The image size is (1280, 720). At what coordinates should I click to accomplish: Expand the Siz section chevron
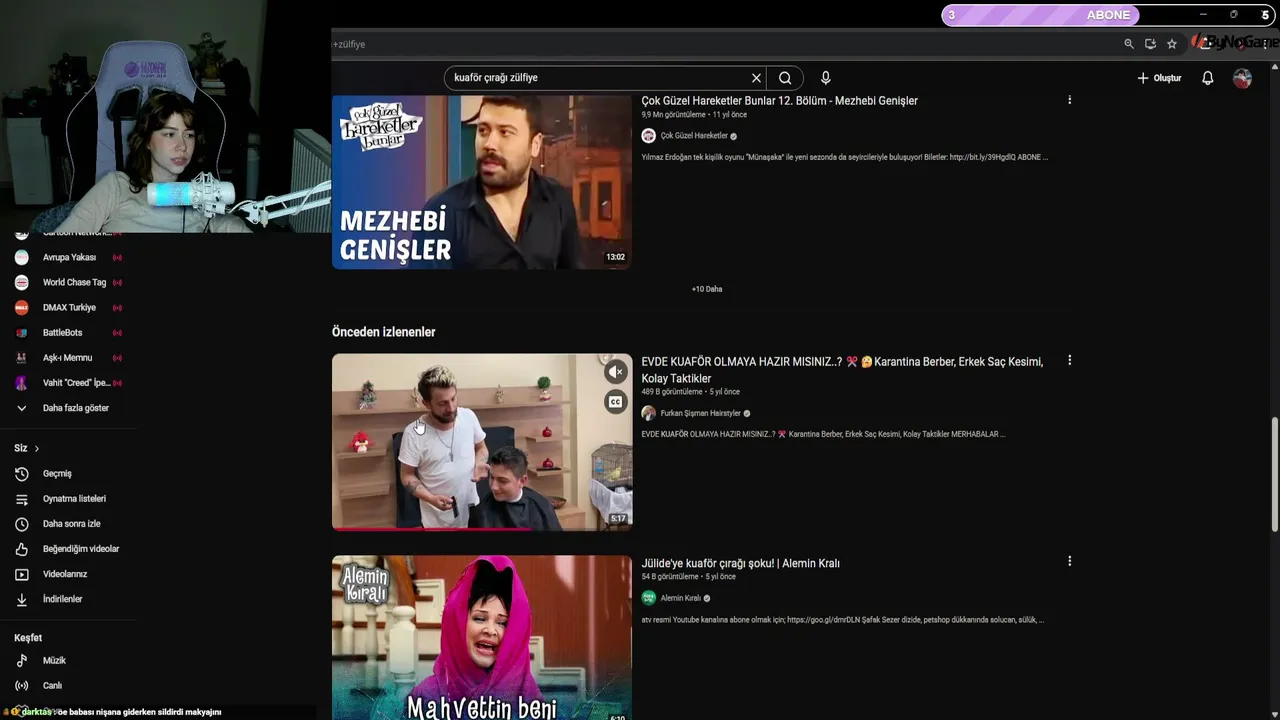(37, 449)
